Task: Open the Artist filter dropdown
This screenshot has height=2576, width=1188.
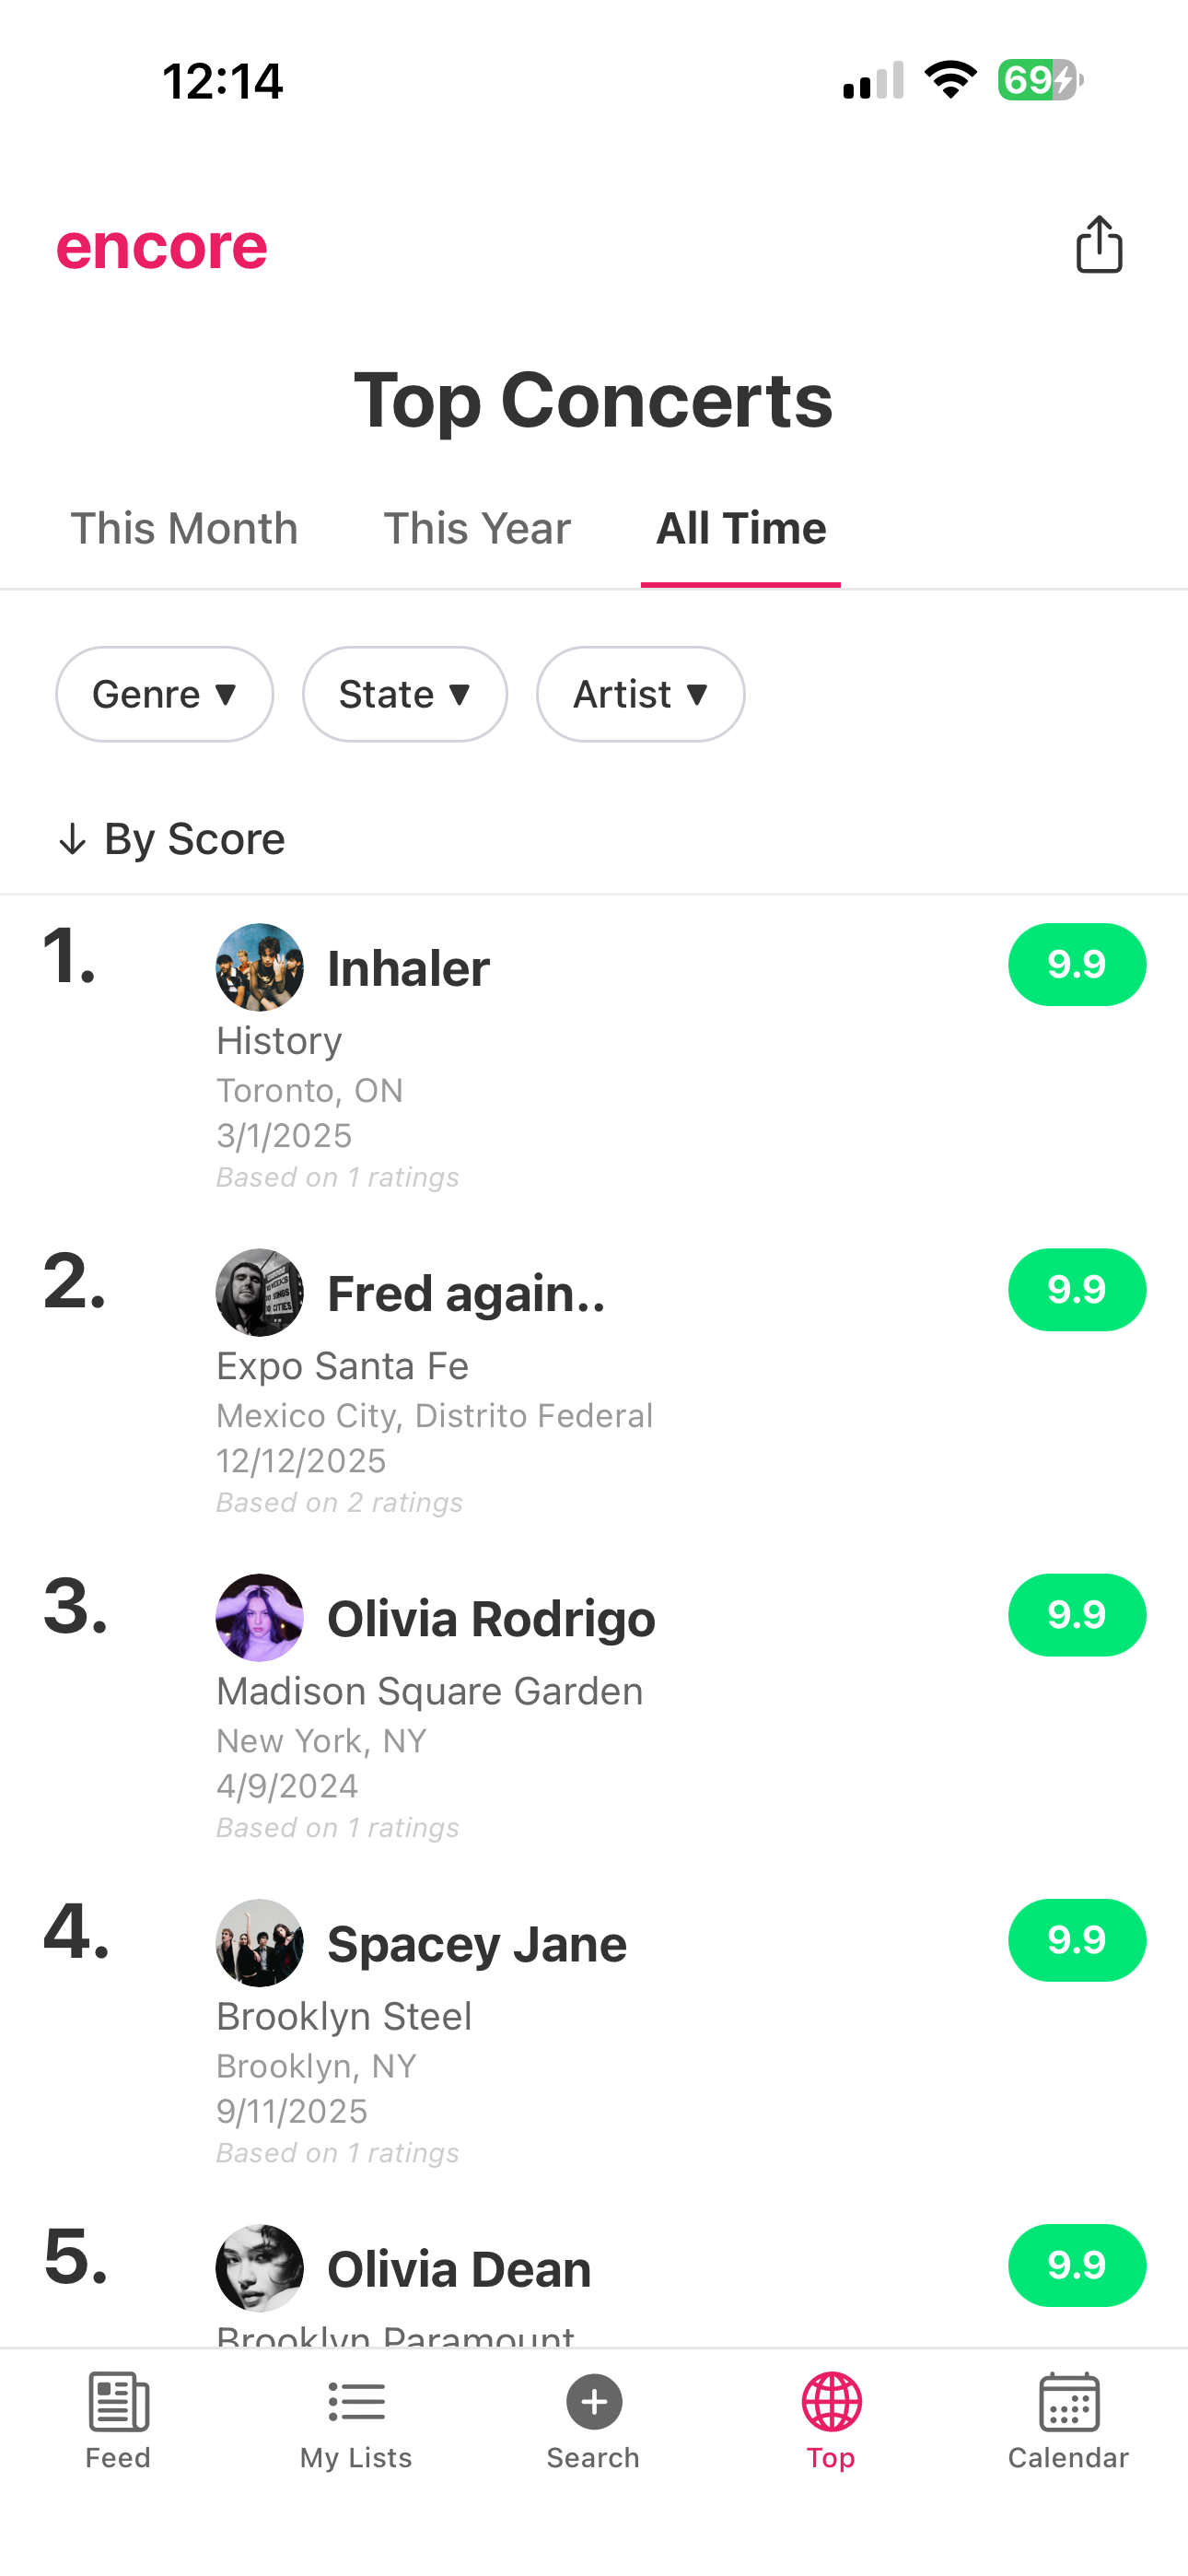Action: tap(640, 694)
